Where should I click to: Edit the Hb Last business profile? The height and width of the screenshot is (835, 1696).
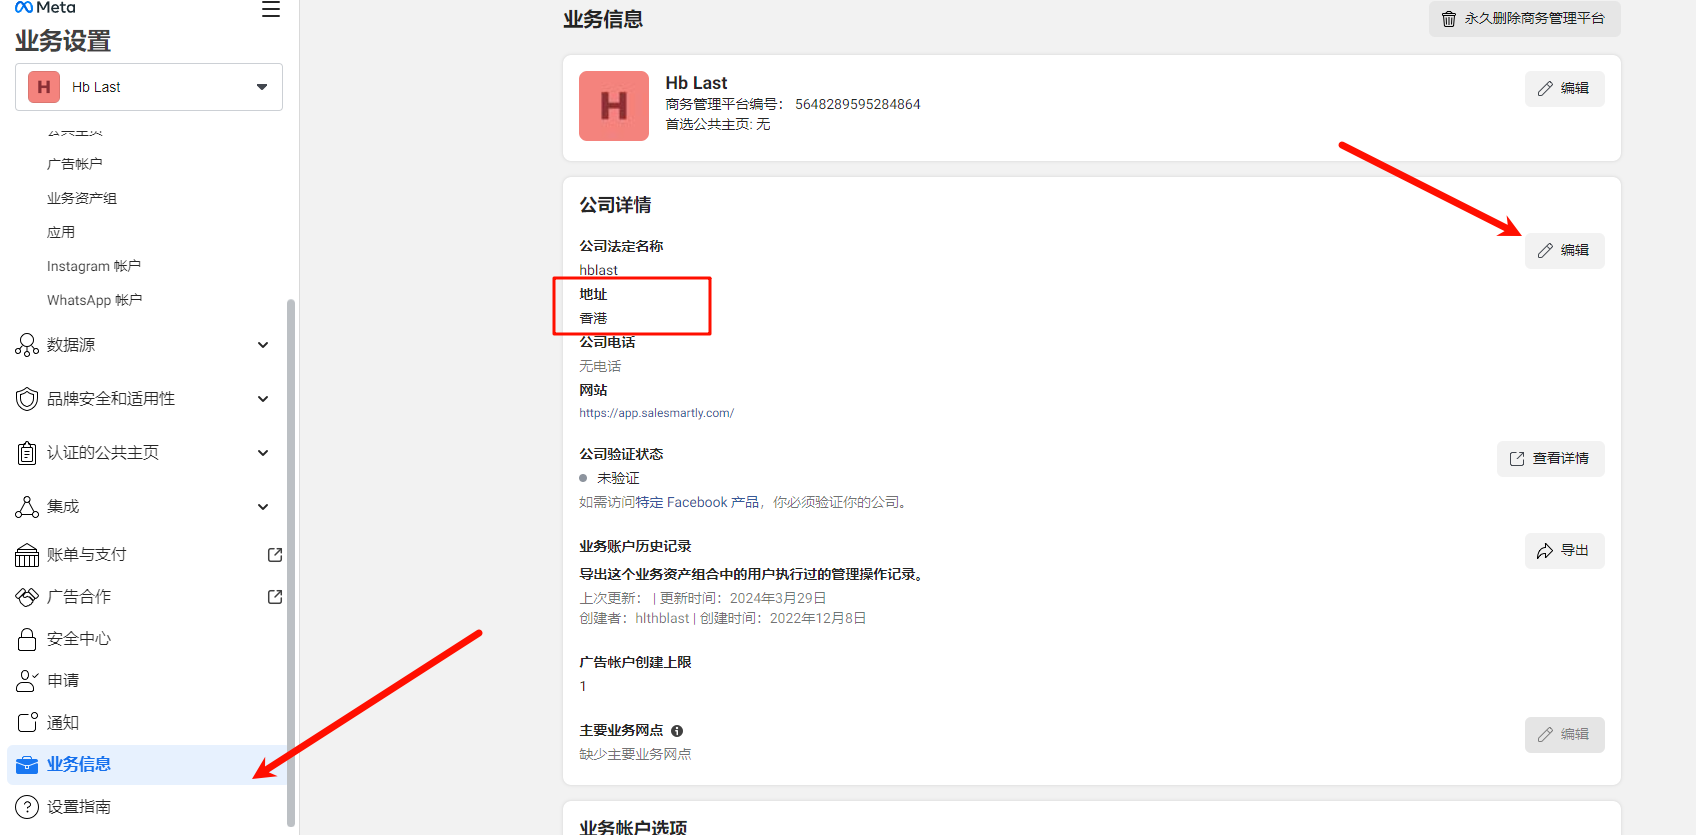1564,89
